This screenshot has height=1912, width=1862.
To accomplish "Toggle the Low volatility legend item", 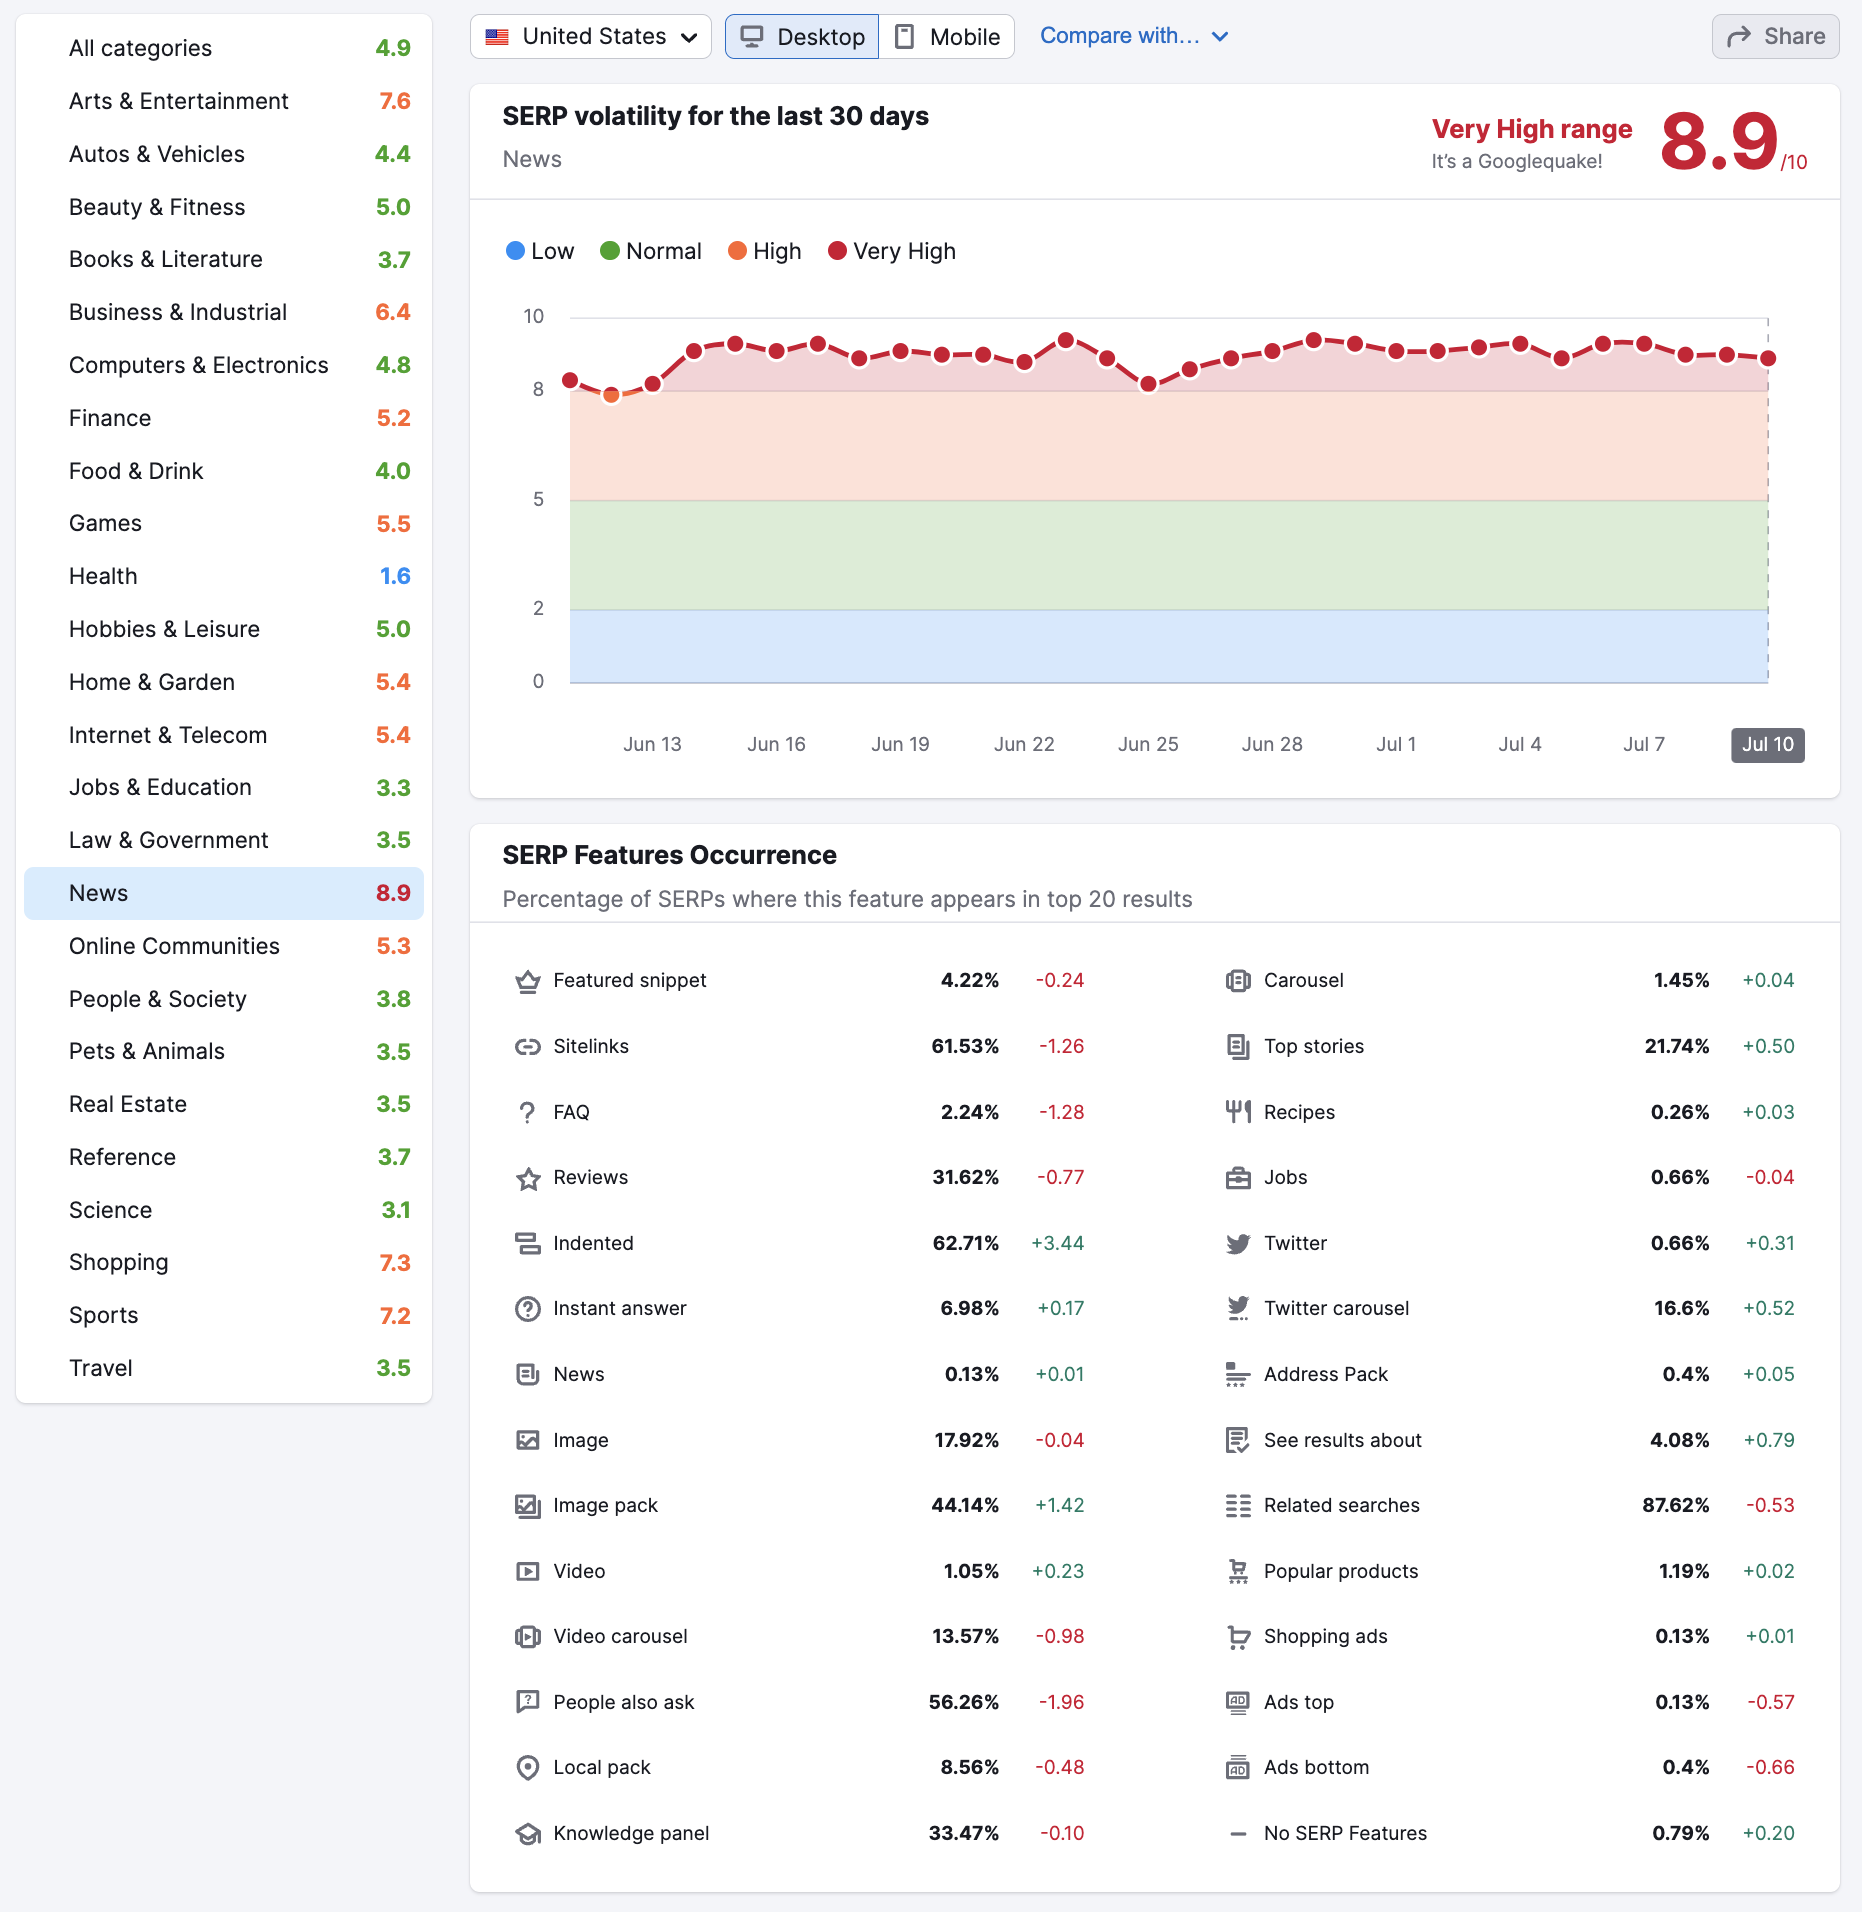I will click(540, 251).
